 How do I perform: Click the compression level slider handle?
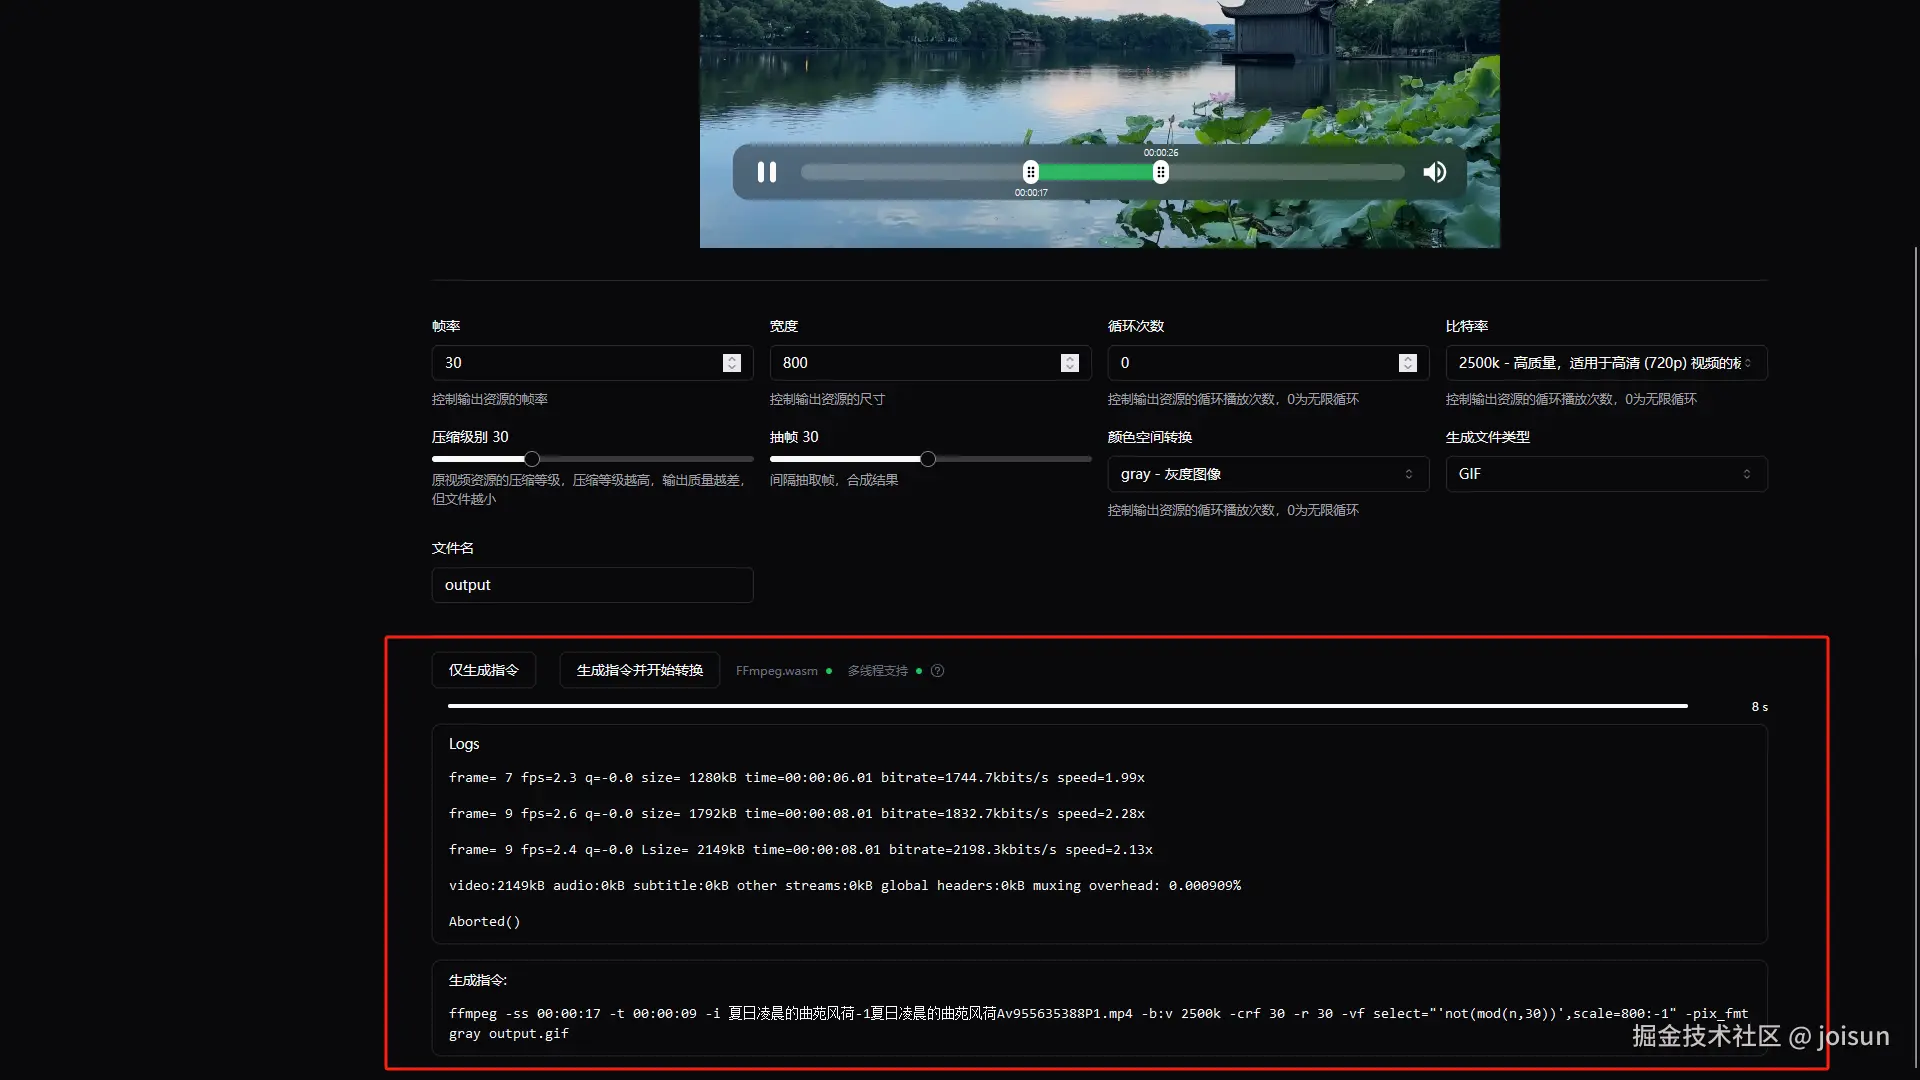pos(532,459)
